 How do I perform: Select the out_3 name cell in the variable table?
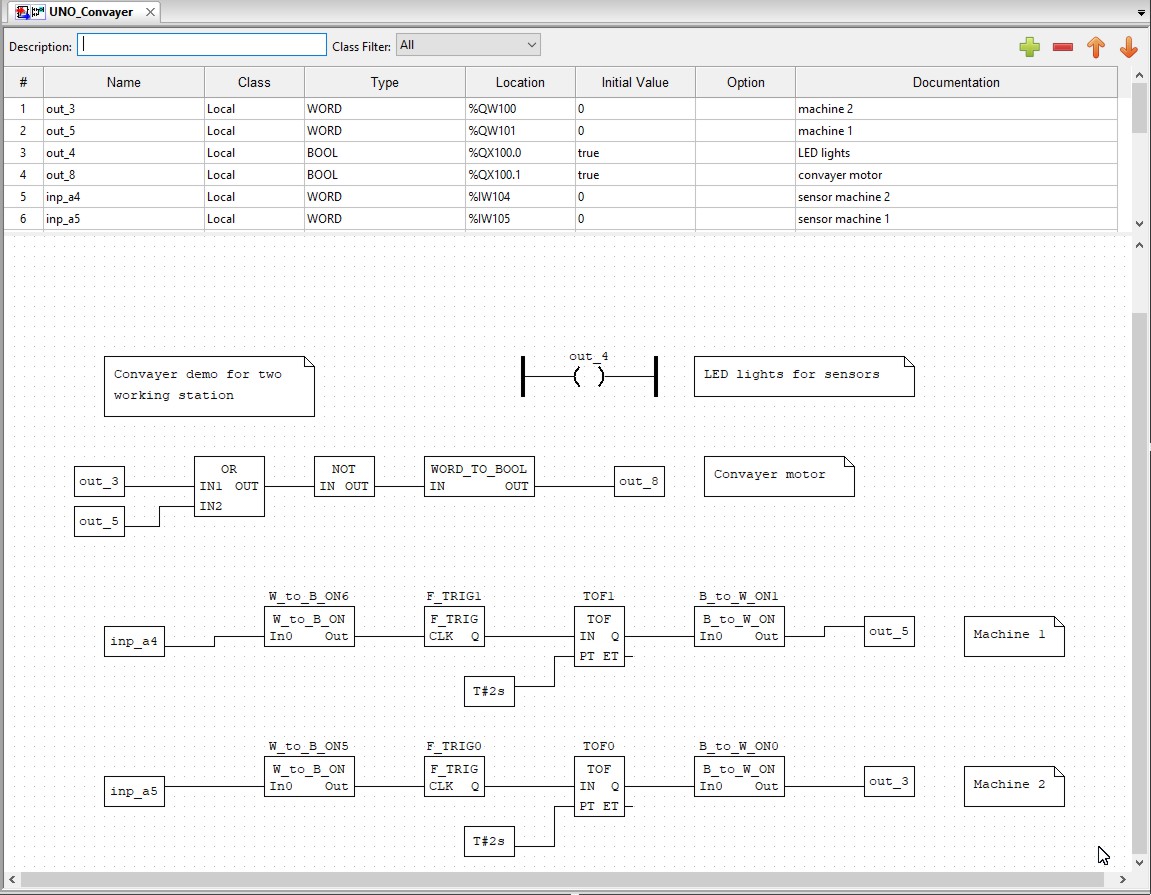123,109
